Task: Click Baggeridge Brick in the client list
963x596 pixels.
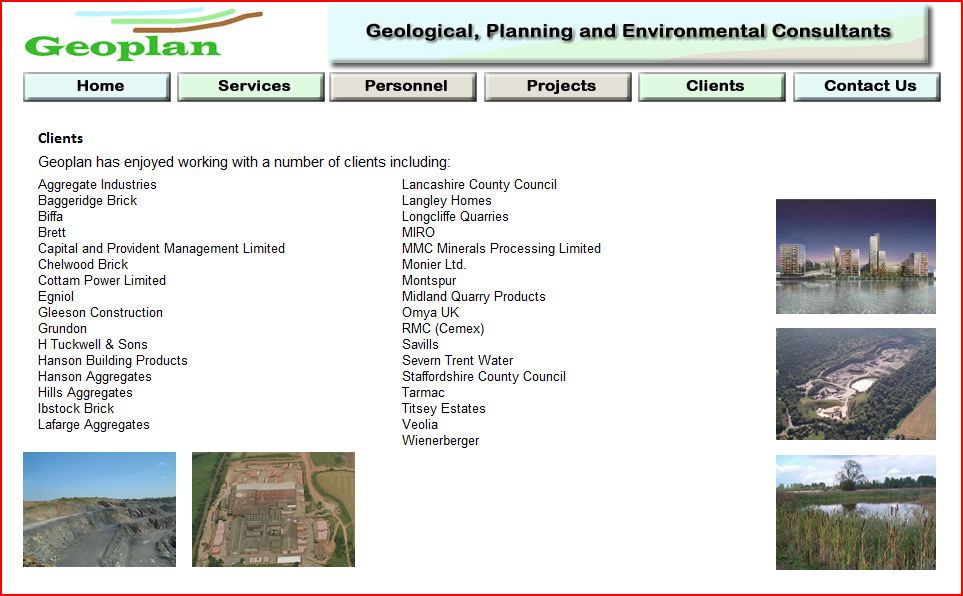Action: 87,200
